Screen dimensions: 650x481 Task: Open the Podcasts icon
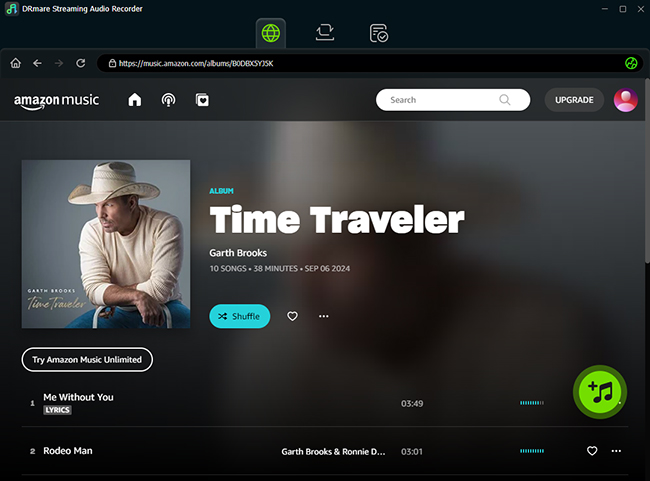168,100
